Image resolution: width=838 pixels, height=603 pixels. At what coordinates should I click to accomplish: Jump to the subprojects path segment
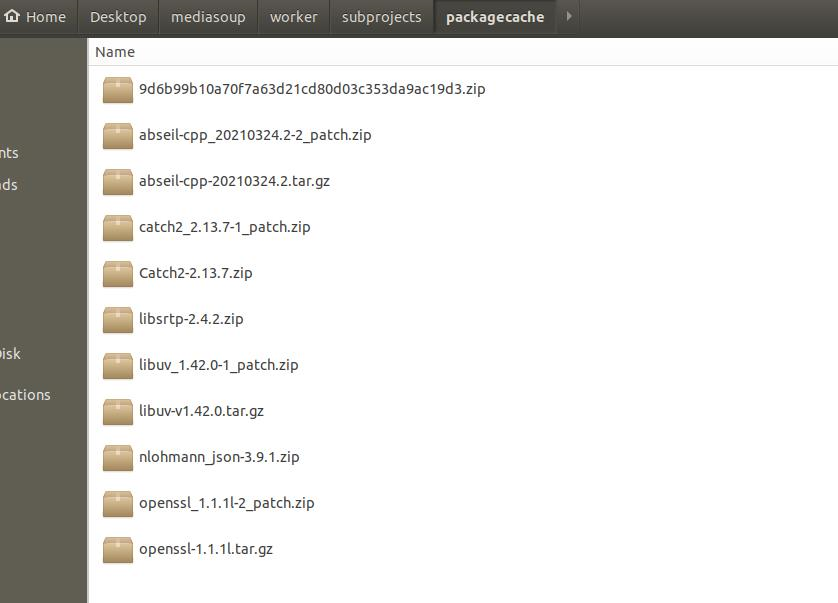pos(382,17)
